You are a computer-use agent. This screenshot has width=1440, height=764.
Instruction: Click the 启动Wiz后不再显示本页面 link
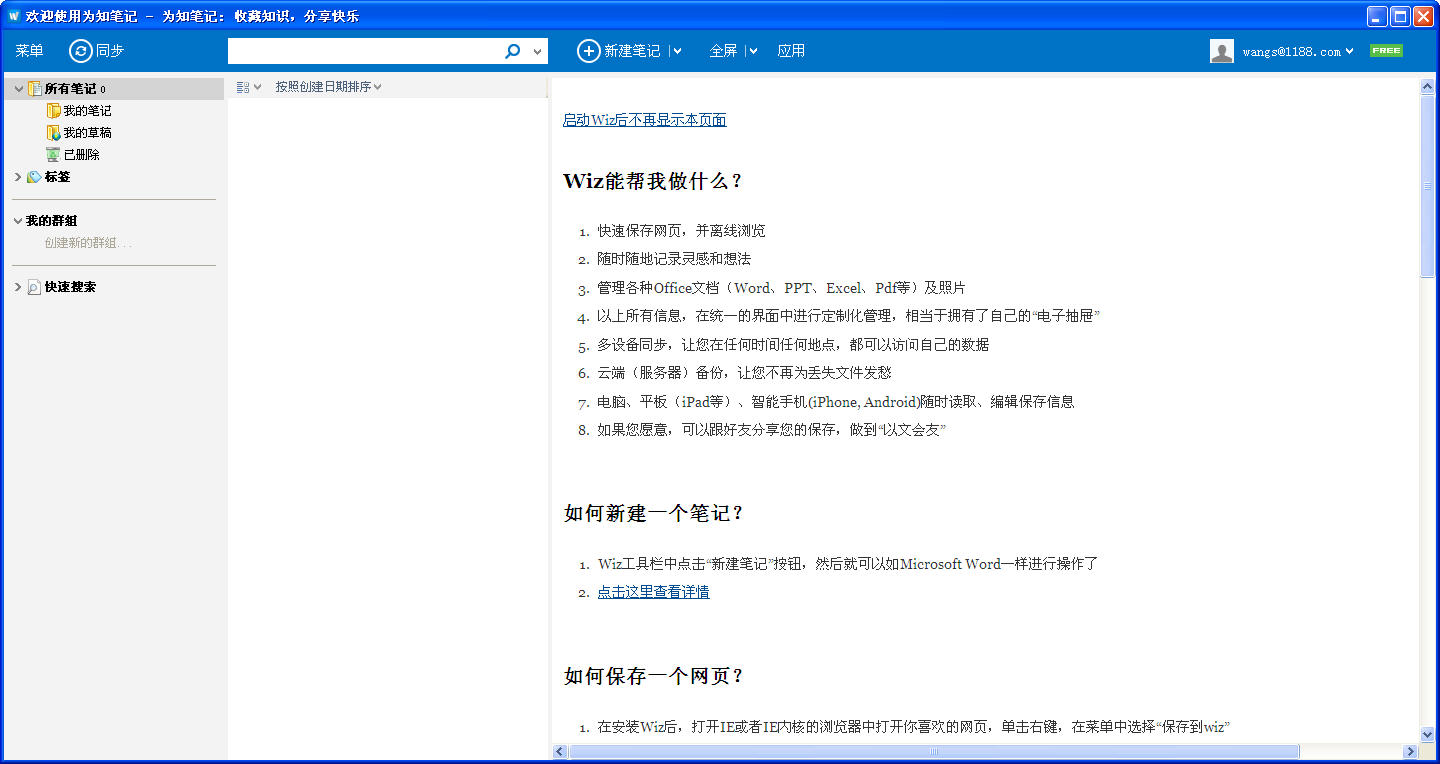(644, 120)
